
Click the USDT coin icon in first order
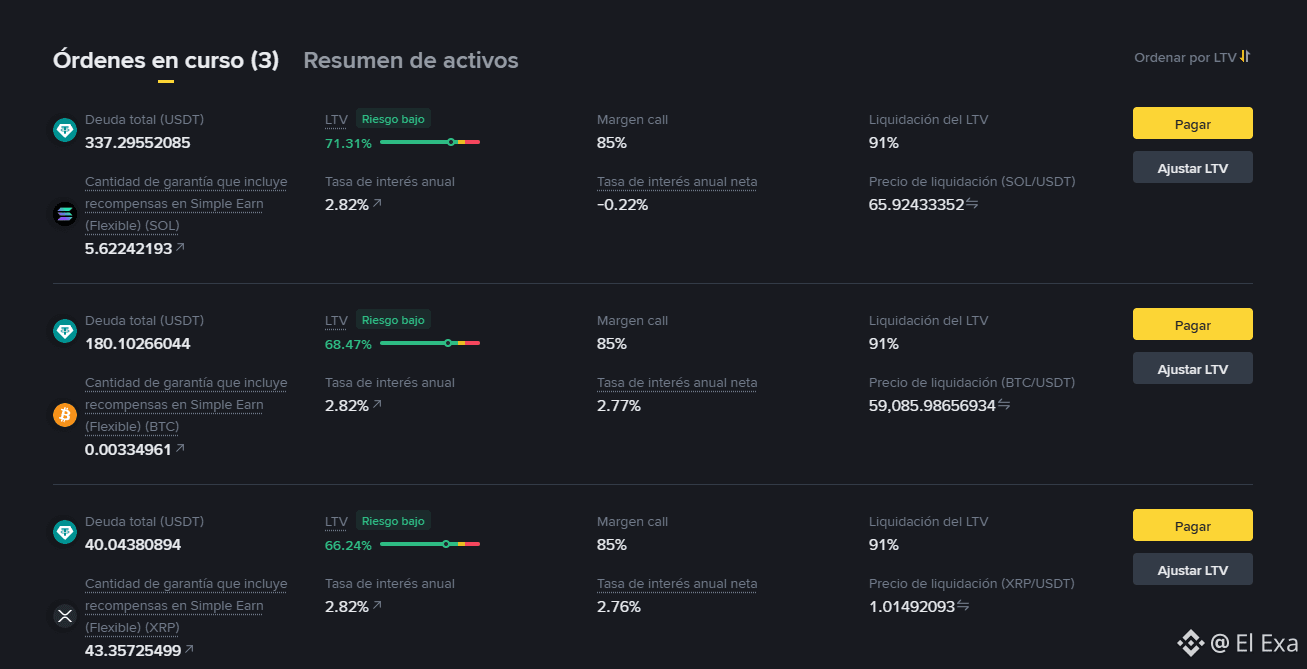coord(65,130)
